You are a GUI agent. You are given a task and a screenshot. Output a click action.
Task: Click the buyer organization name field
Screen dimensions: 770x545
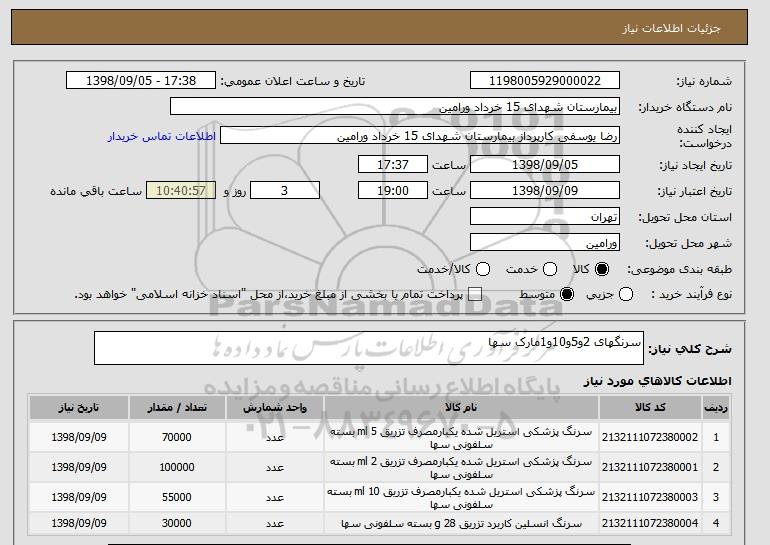(x=395, y=107)
